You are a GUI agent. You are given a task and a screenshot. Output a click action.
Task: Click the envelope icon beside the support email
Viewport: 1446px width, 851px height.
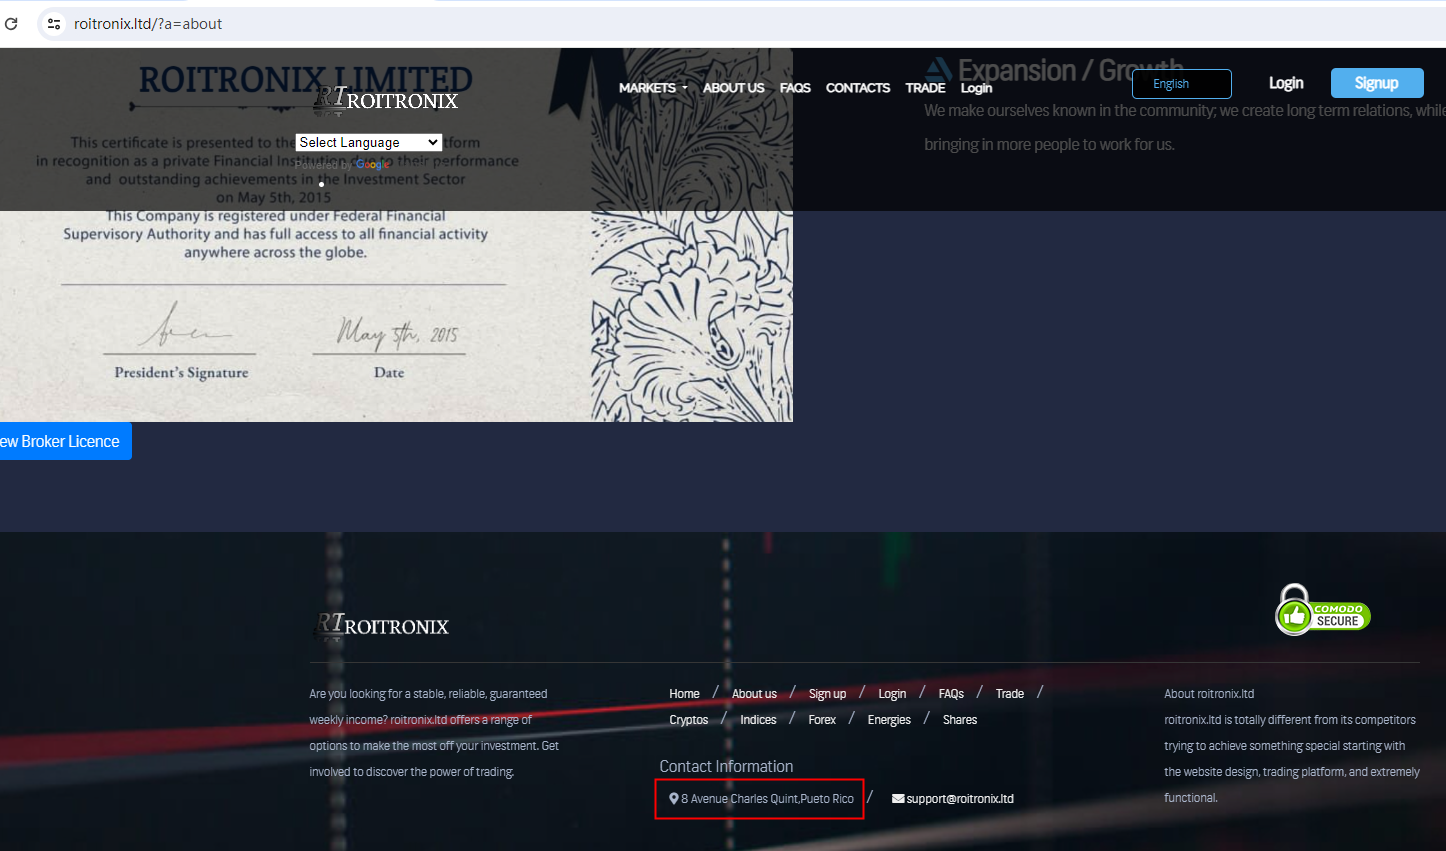point(898,799)
